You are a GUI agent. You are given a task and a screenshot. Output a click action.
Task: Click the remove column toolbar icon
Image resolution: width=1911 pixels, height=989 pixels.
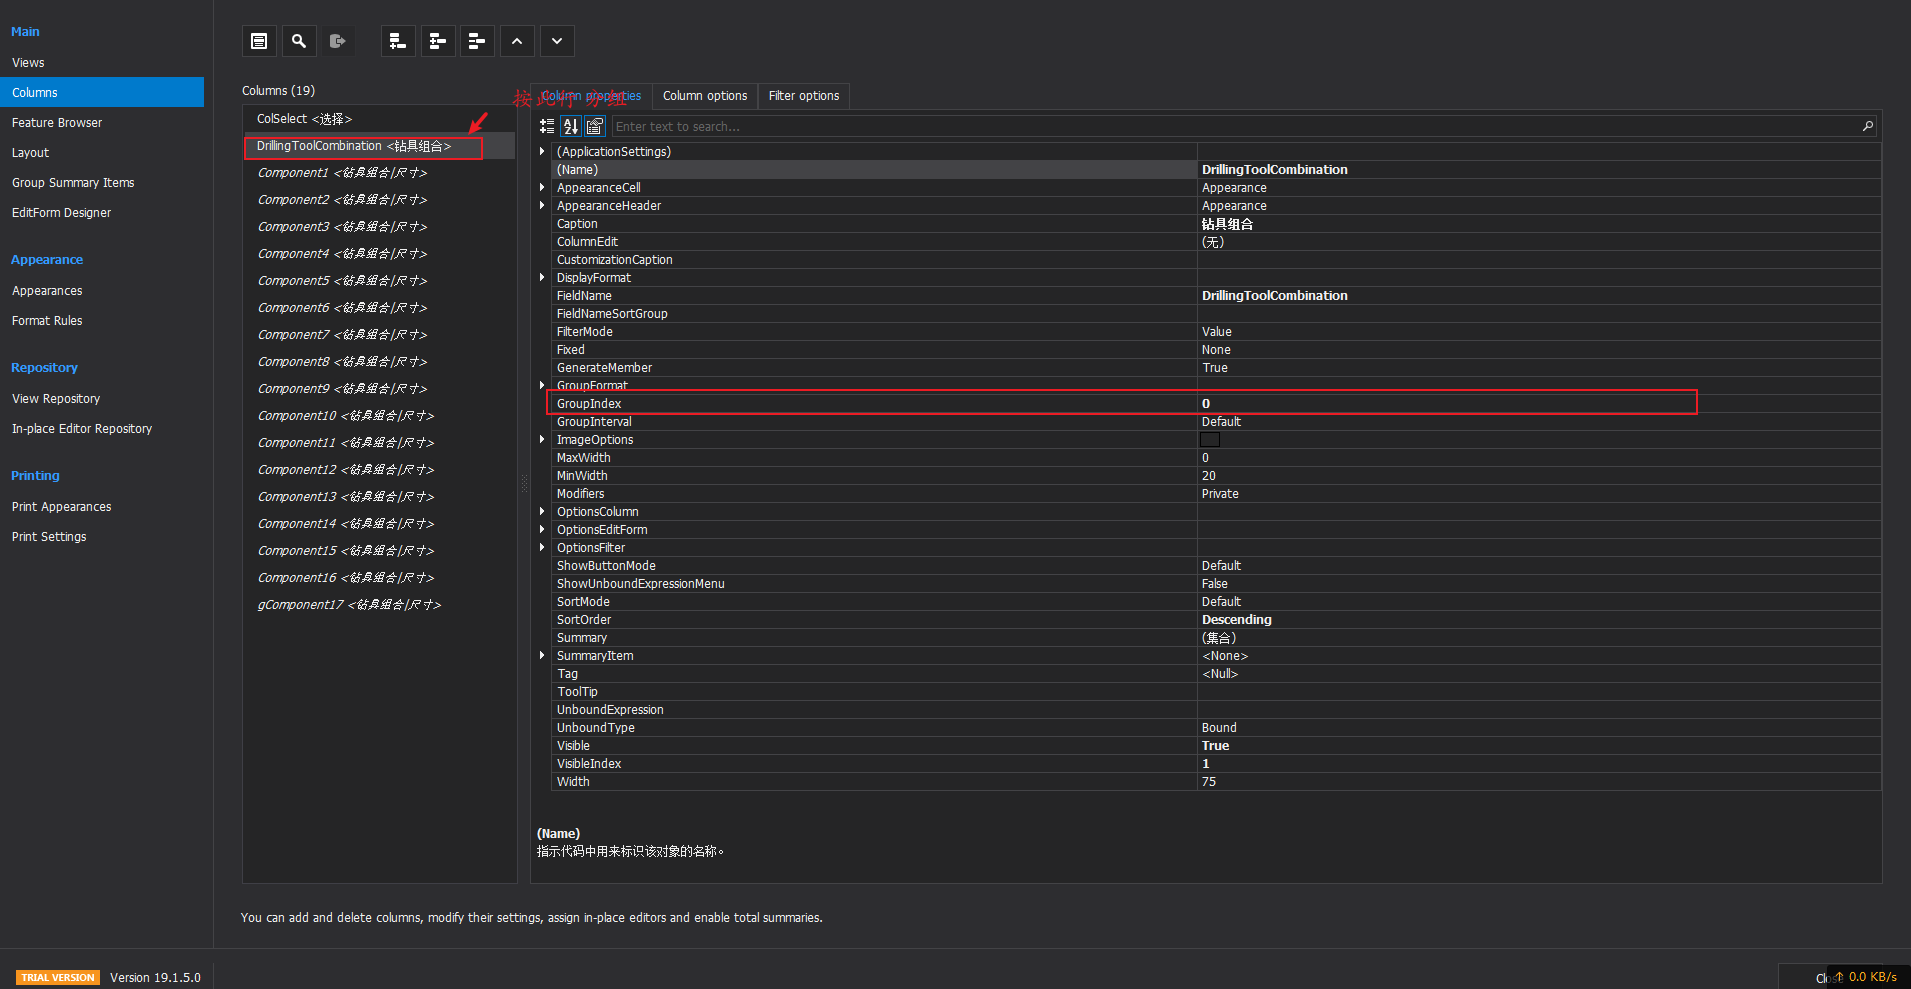[x=477, y=41]
